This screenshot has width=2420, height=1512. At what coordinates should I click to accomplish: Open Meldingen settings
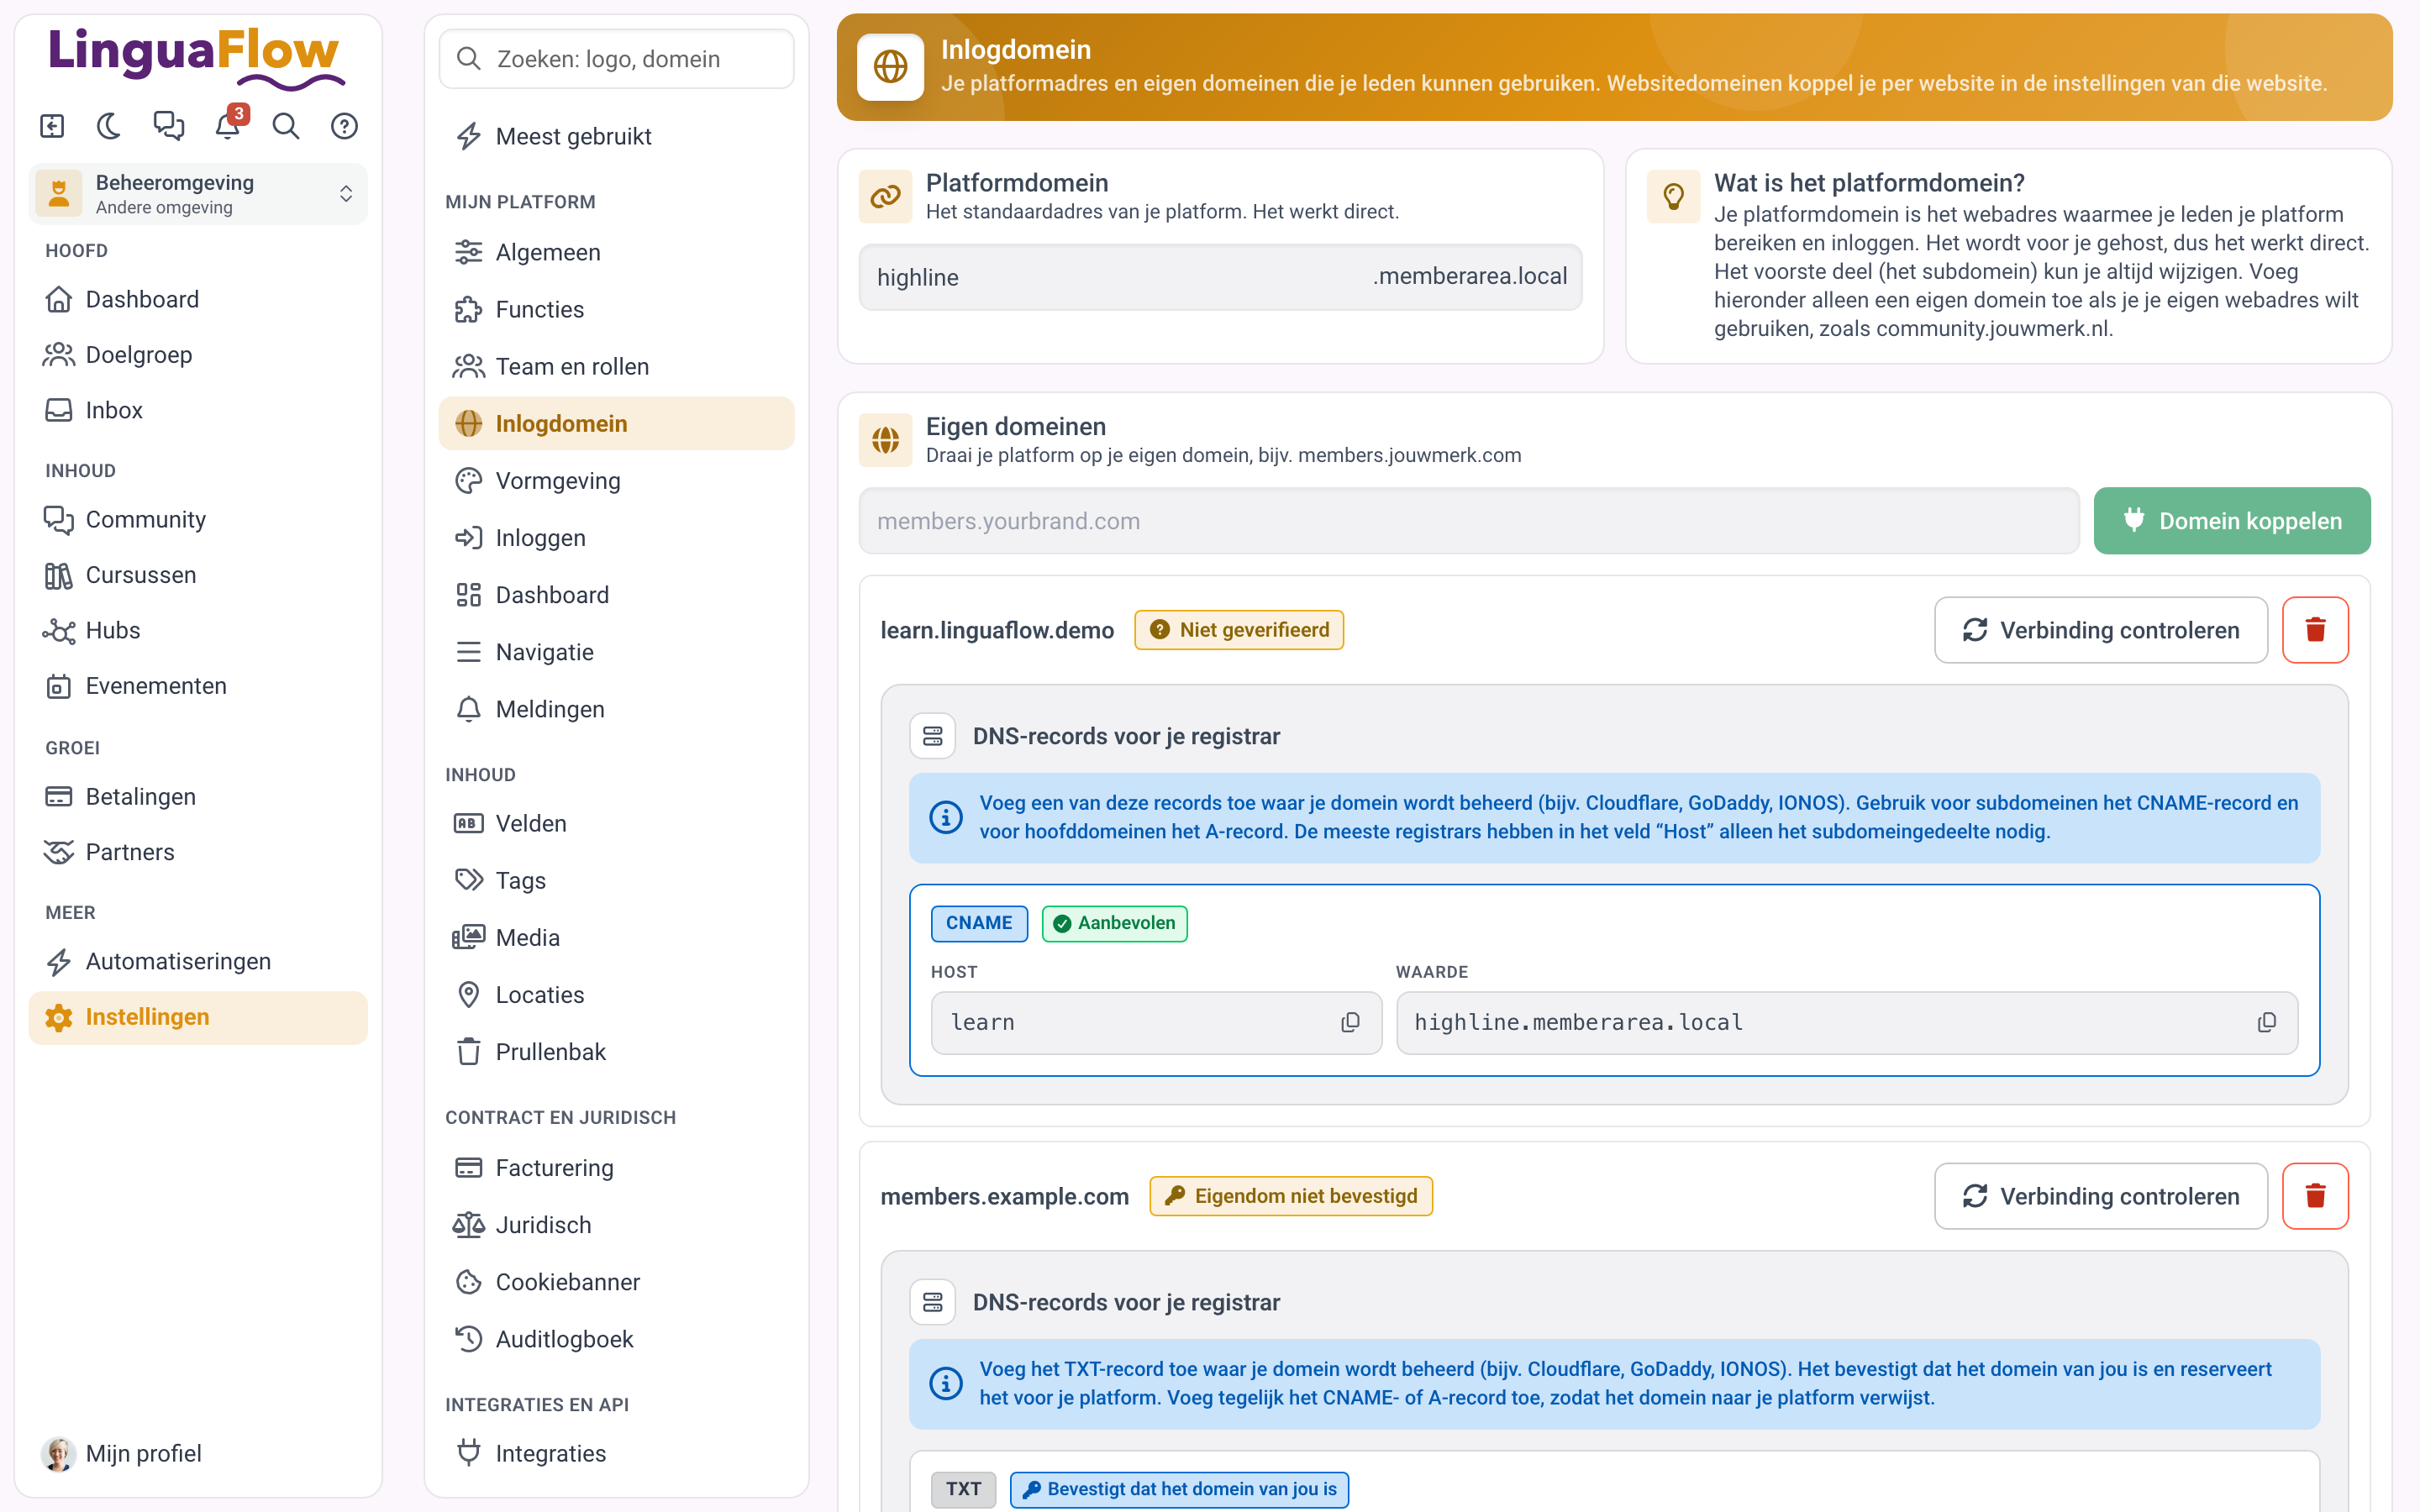pyautogui.click(x=616, y=709)
